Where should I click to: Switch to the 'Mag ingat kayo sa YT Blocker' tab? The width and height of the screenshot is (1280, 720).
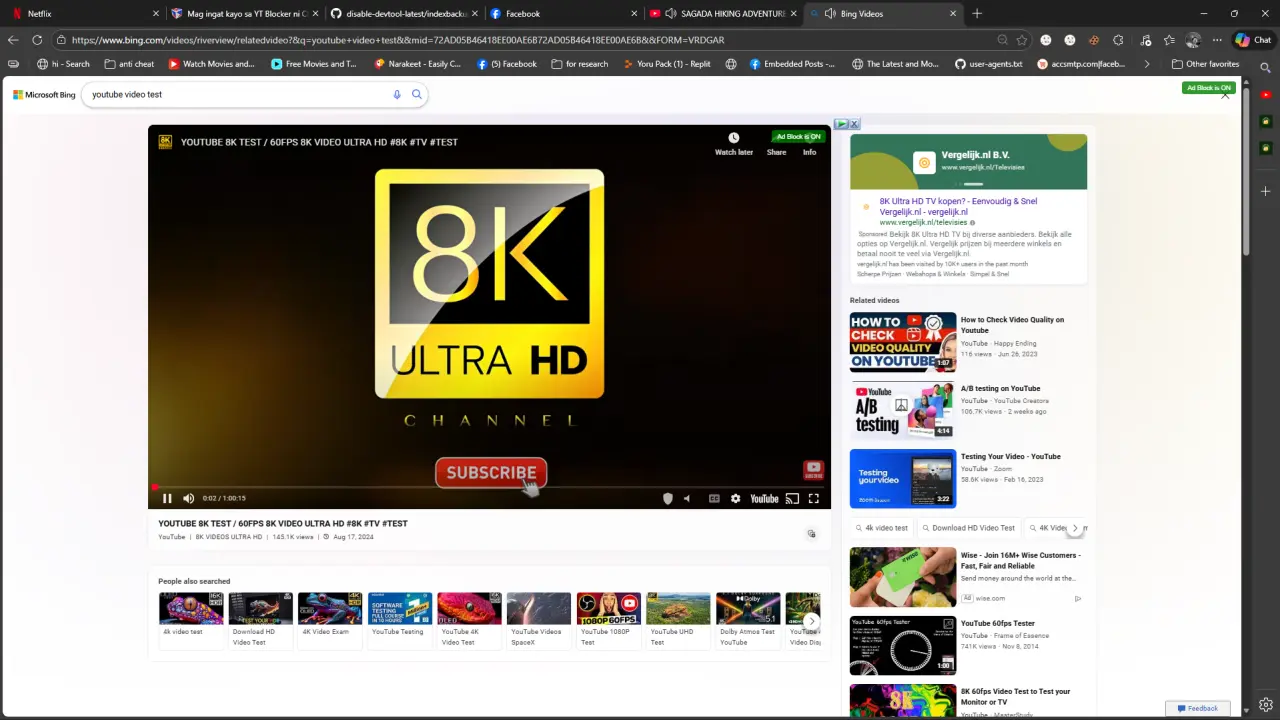(244, 14)
